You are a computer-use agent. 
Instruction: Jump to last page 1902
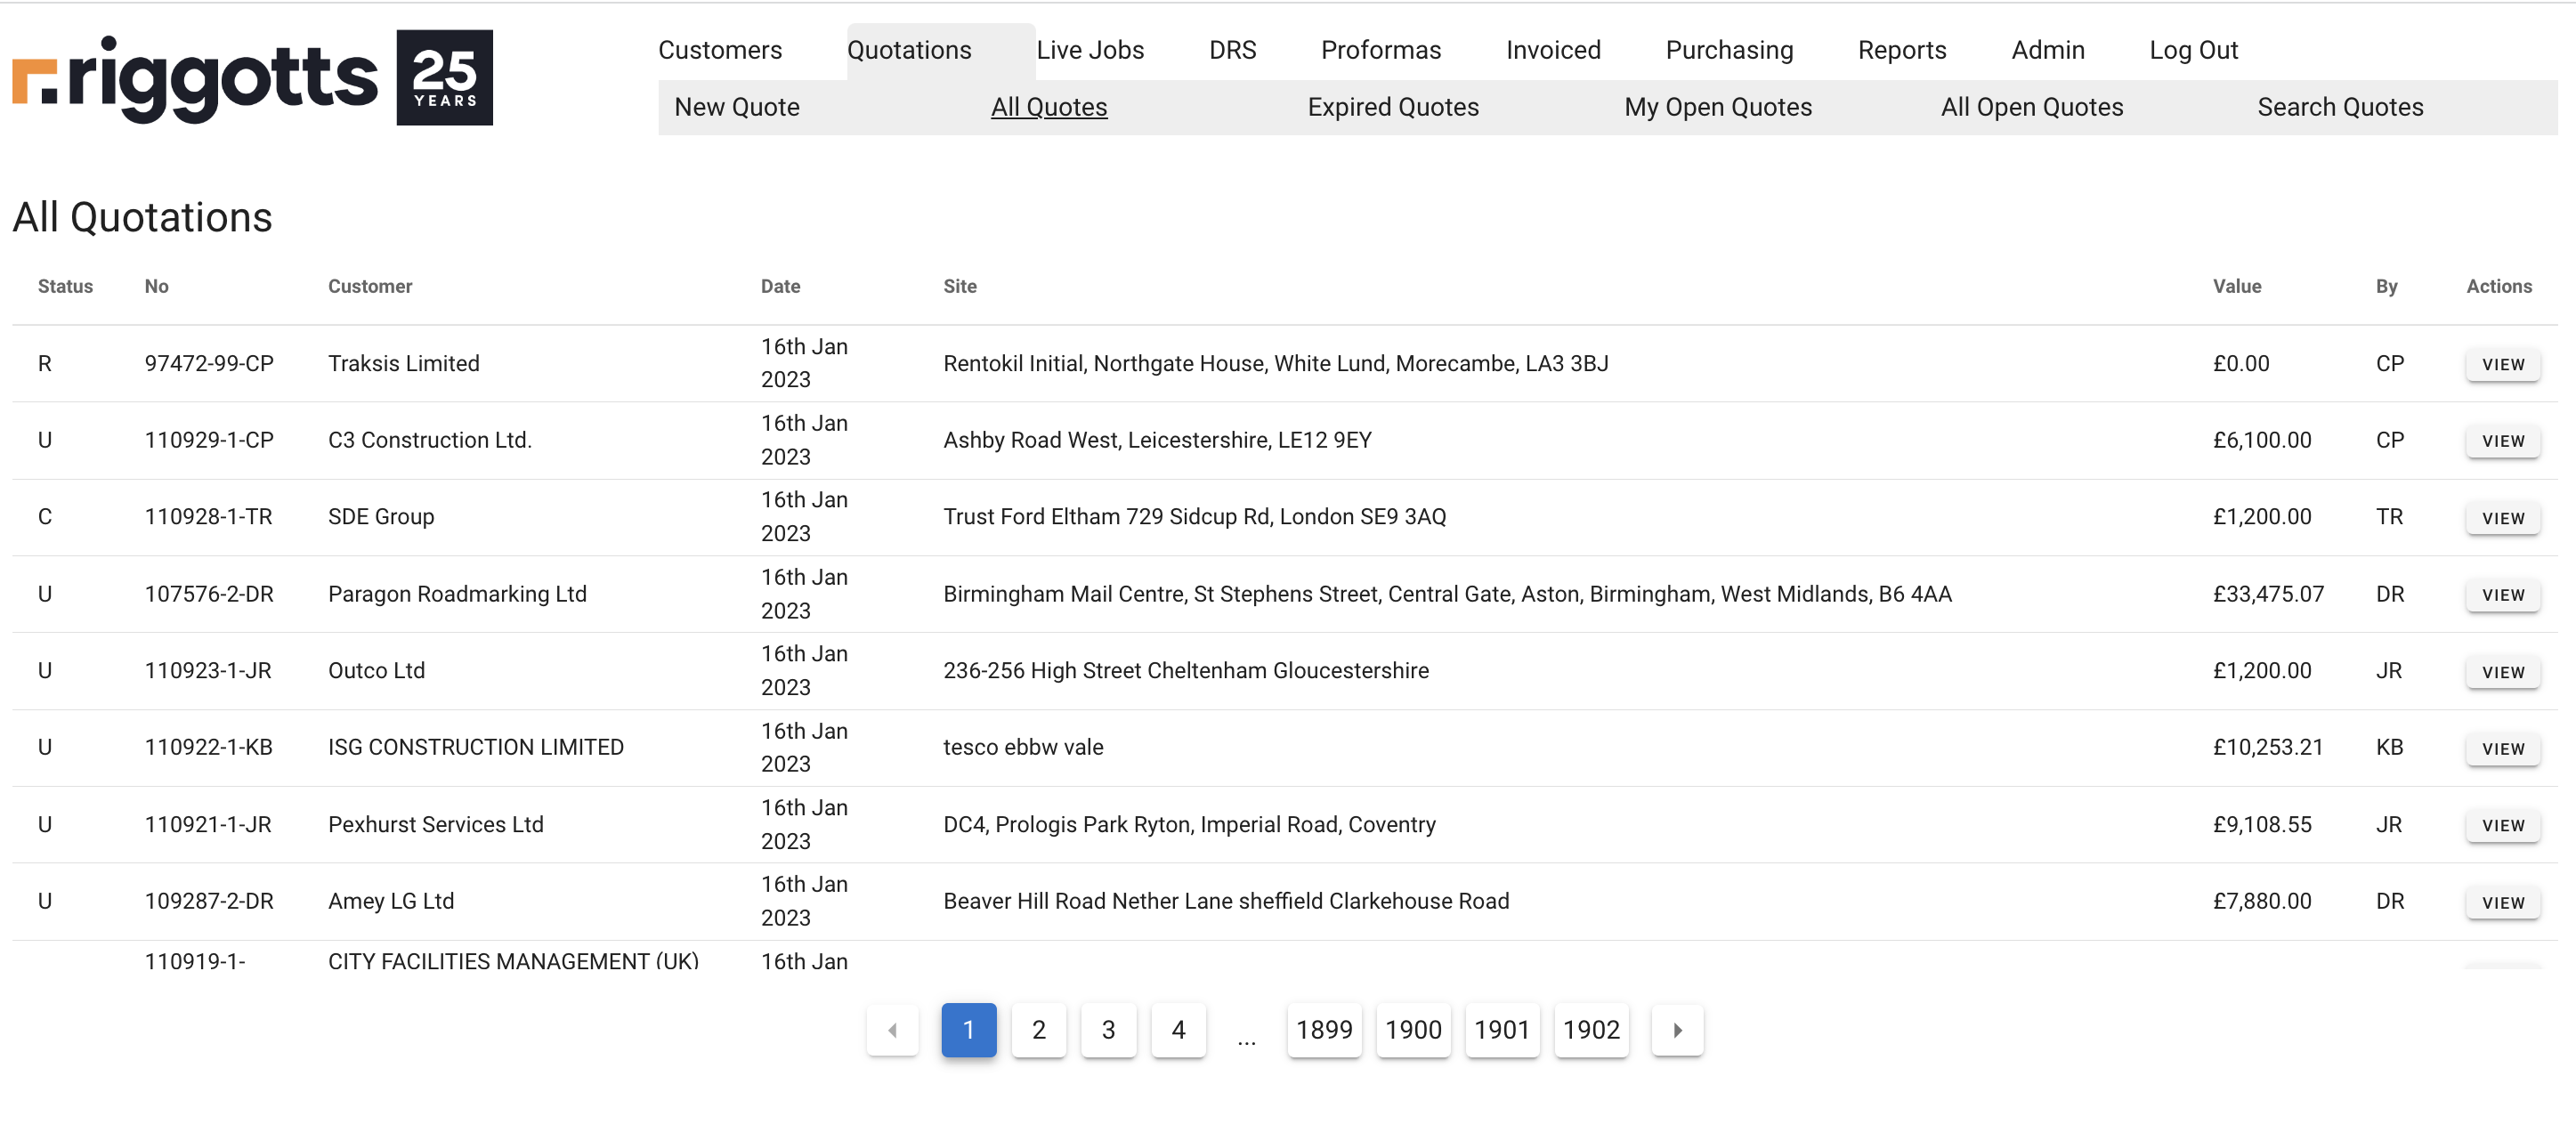[x=1590, y=1029]
